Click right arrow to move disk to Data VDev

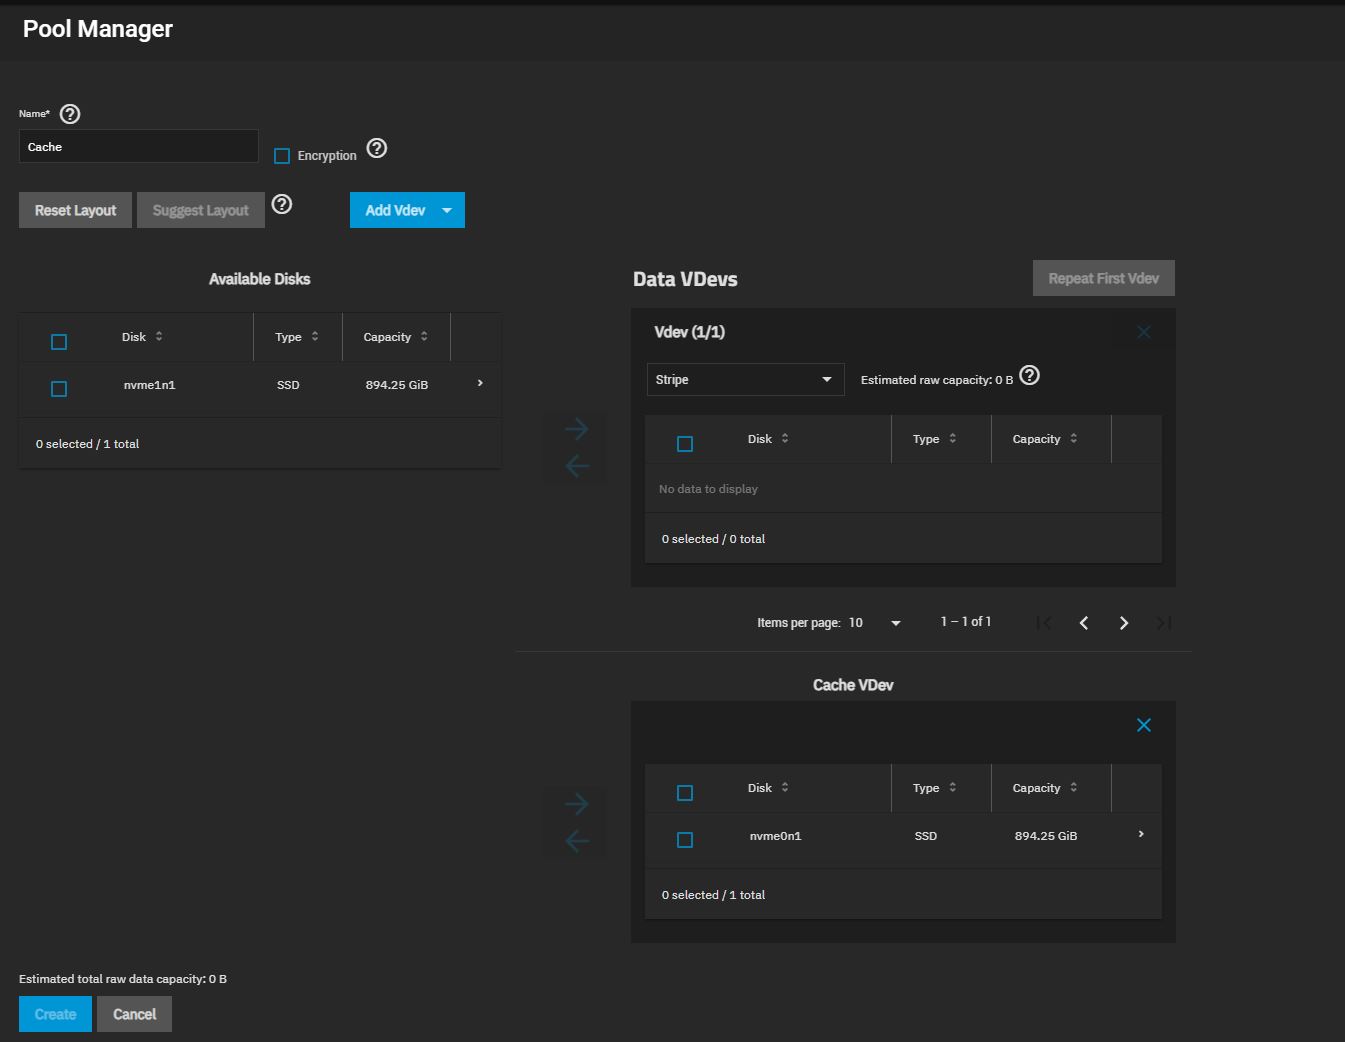click(576, 430)
